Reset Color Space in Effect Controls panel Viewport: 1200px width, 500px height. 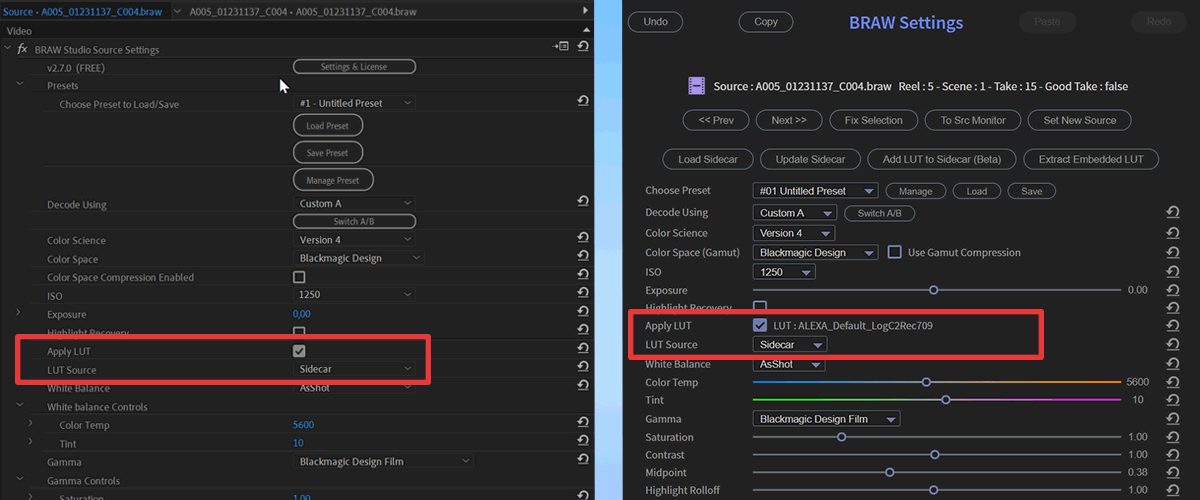tap(583, 258)
